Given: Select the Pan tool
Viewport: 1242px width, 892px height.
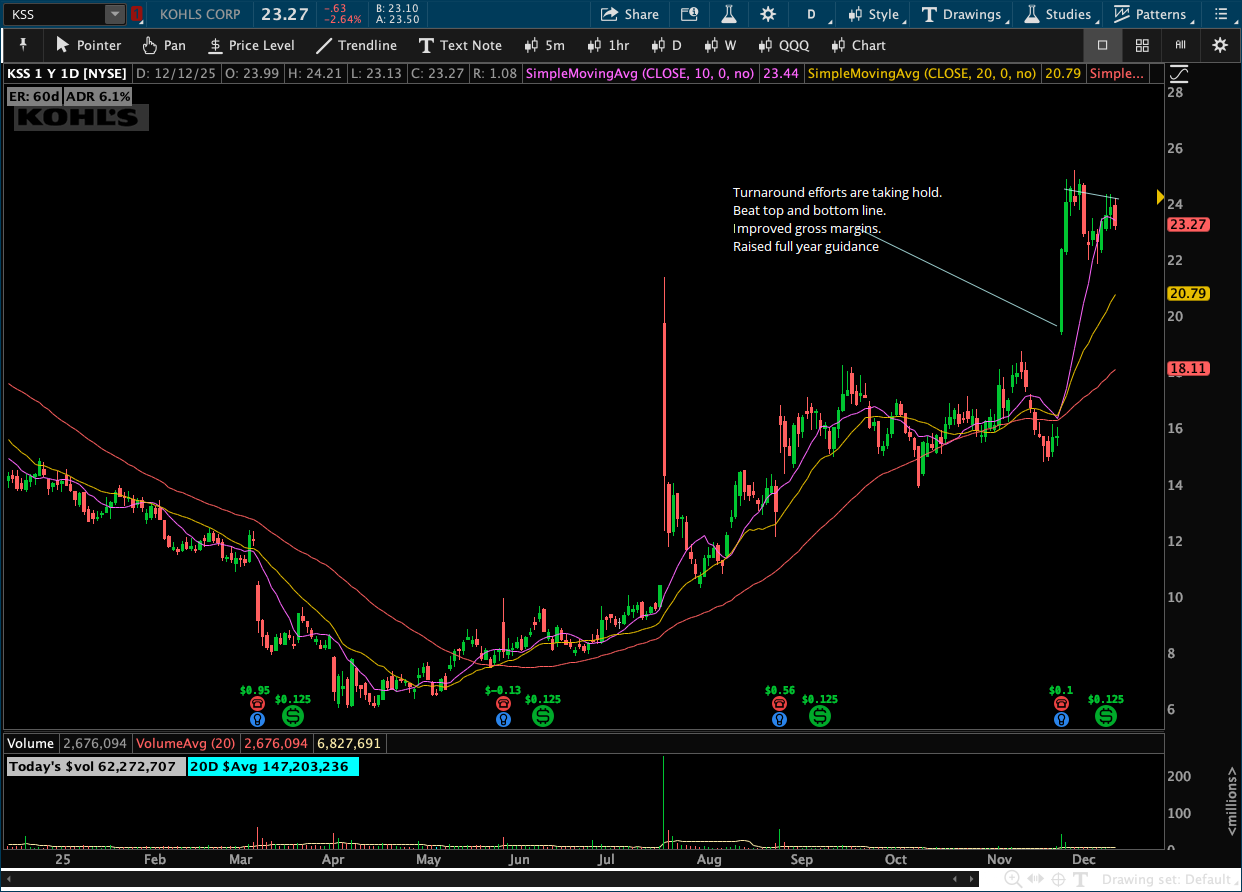Looking at the screenshot, I should [x=164, y=45].
